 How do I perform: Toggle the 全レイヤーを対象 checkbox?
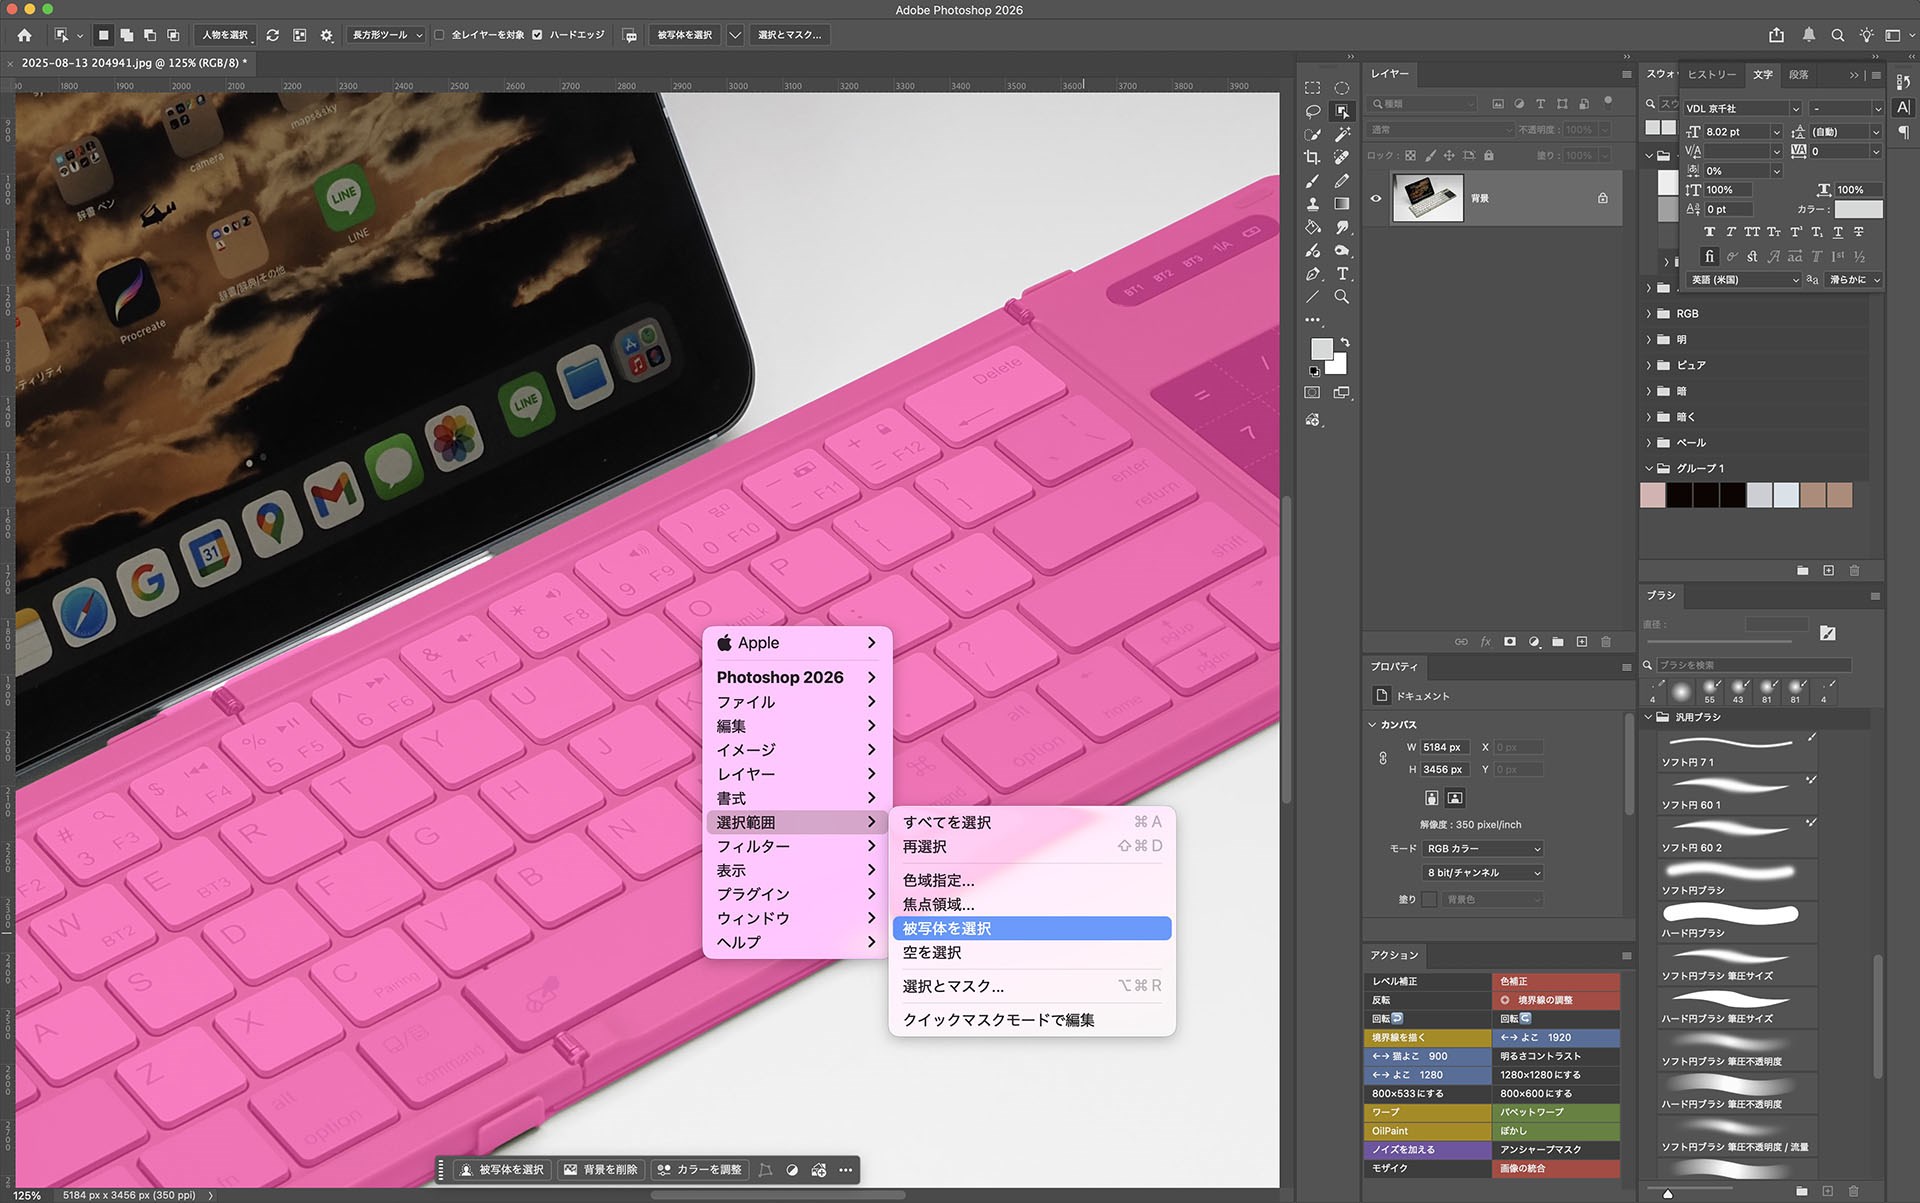point(439,35)
